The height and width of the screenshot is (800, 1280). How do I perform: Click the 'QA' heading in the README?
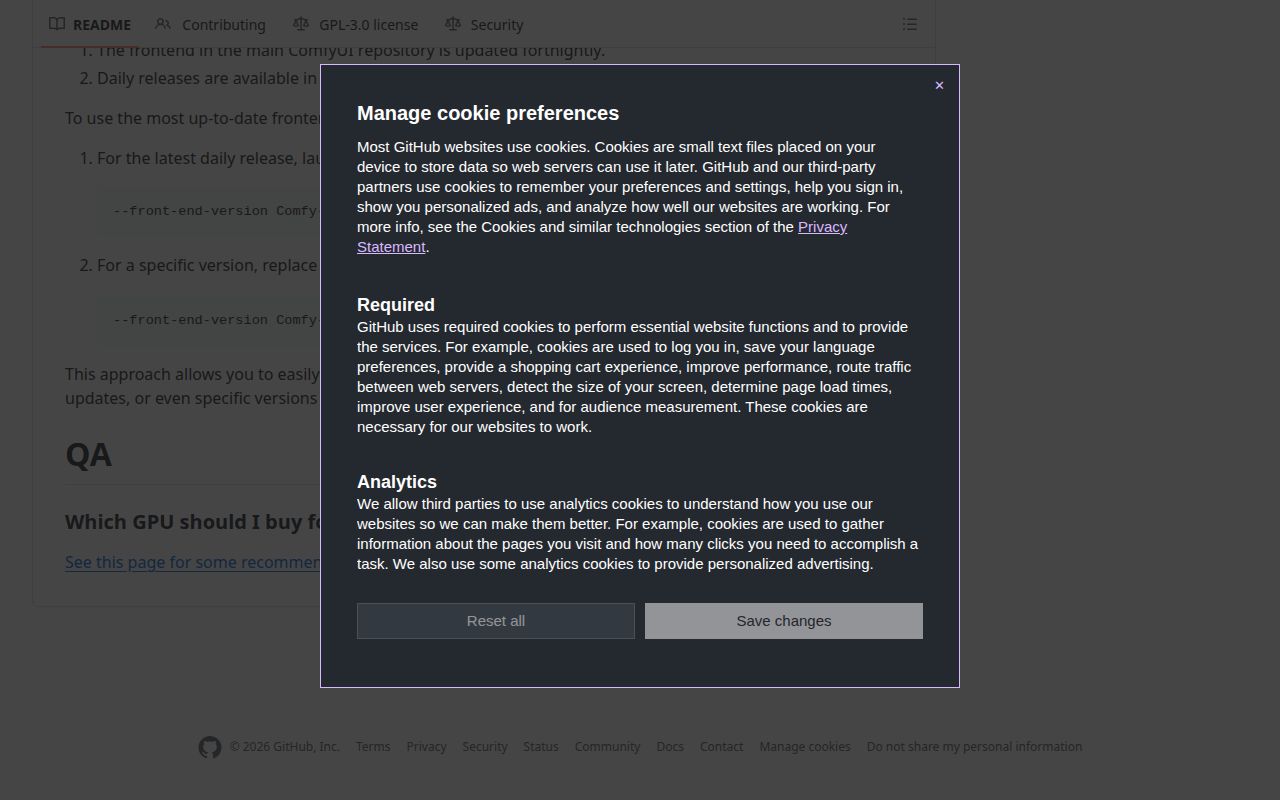[88, 455]
